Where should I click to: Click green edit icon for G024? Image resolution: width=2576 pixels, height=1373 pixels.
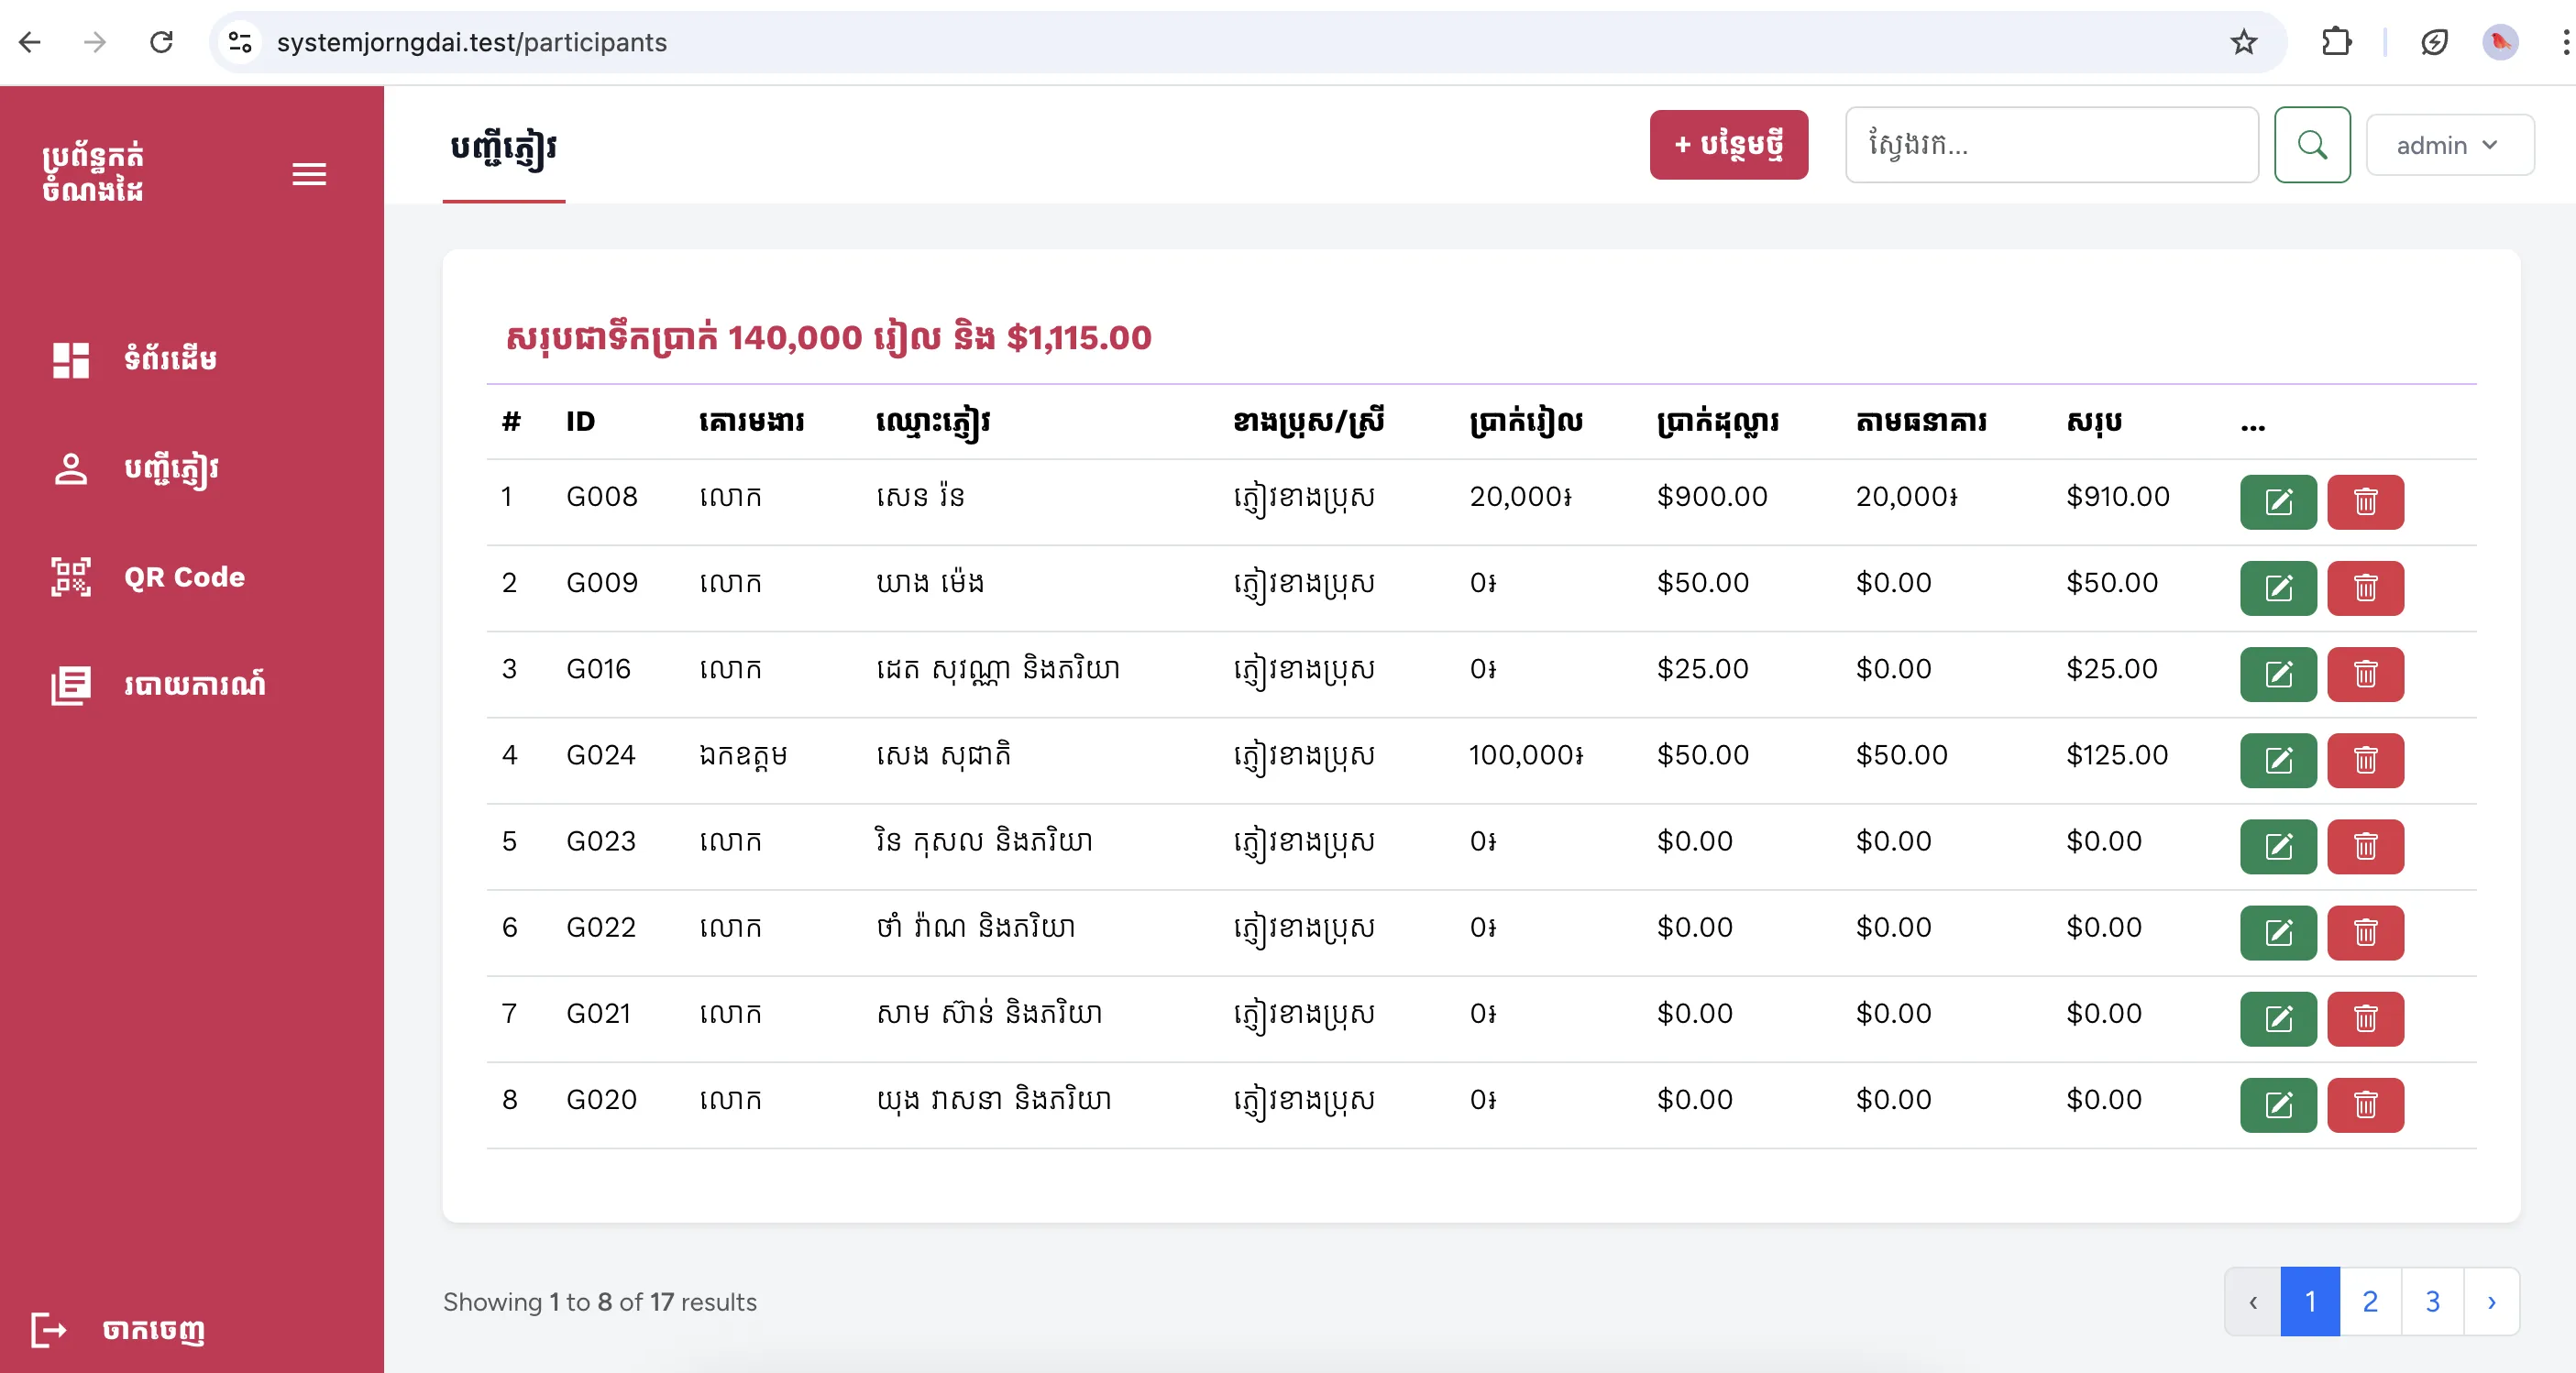pos(2277,760)
